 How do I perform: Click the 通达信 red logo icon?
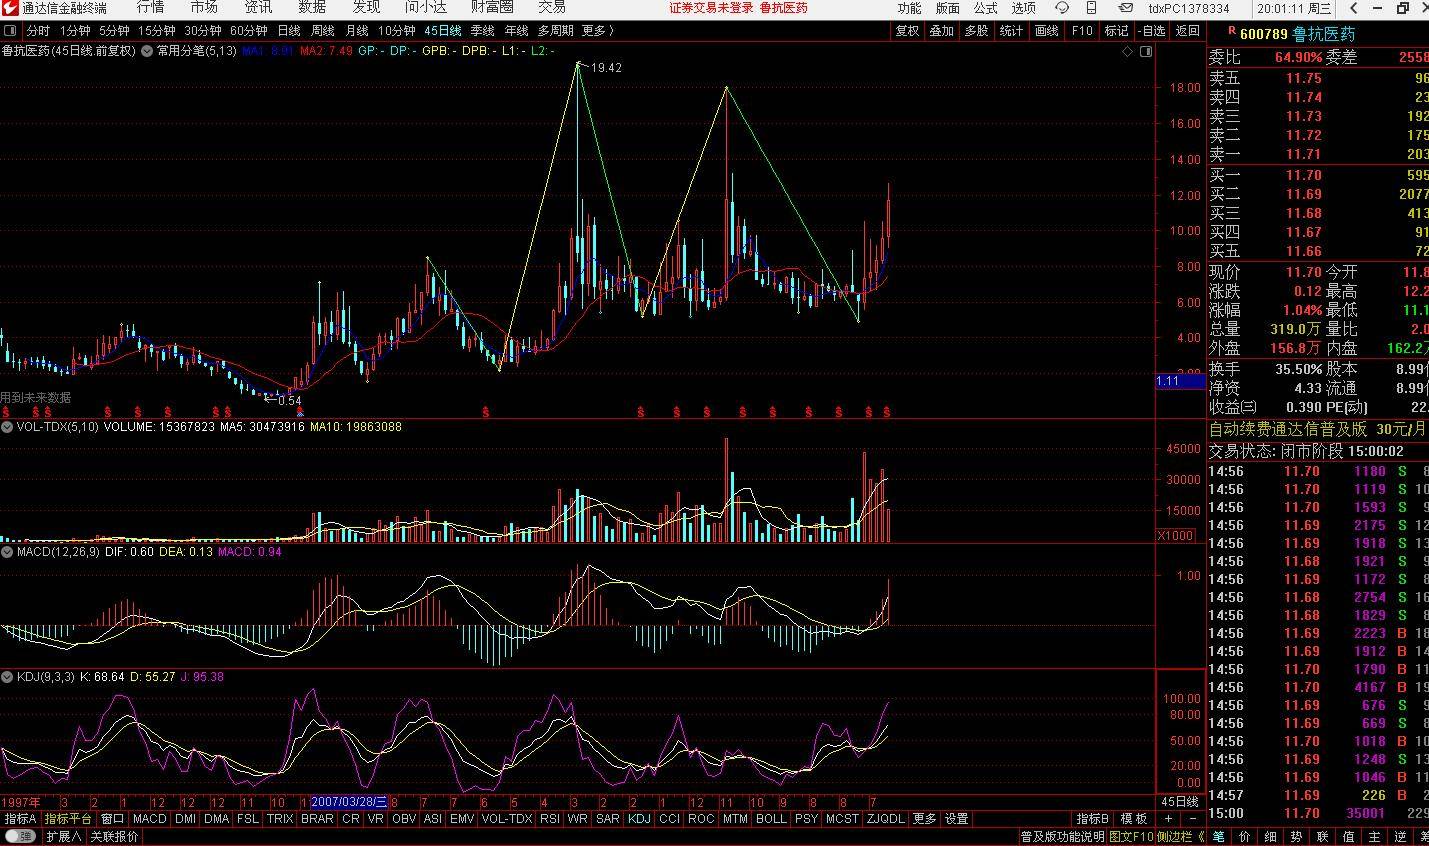point(9,8)
